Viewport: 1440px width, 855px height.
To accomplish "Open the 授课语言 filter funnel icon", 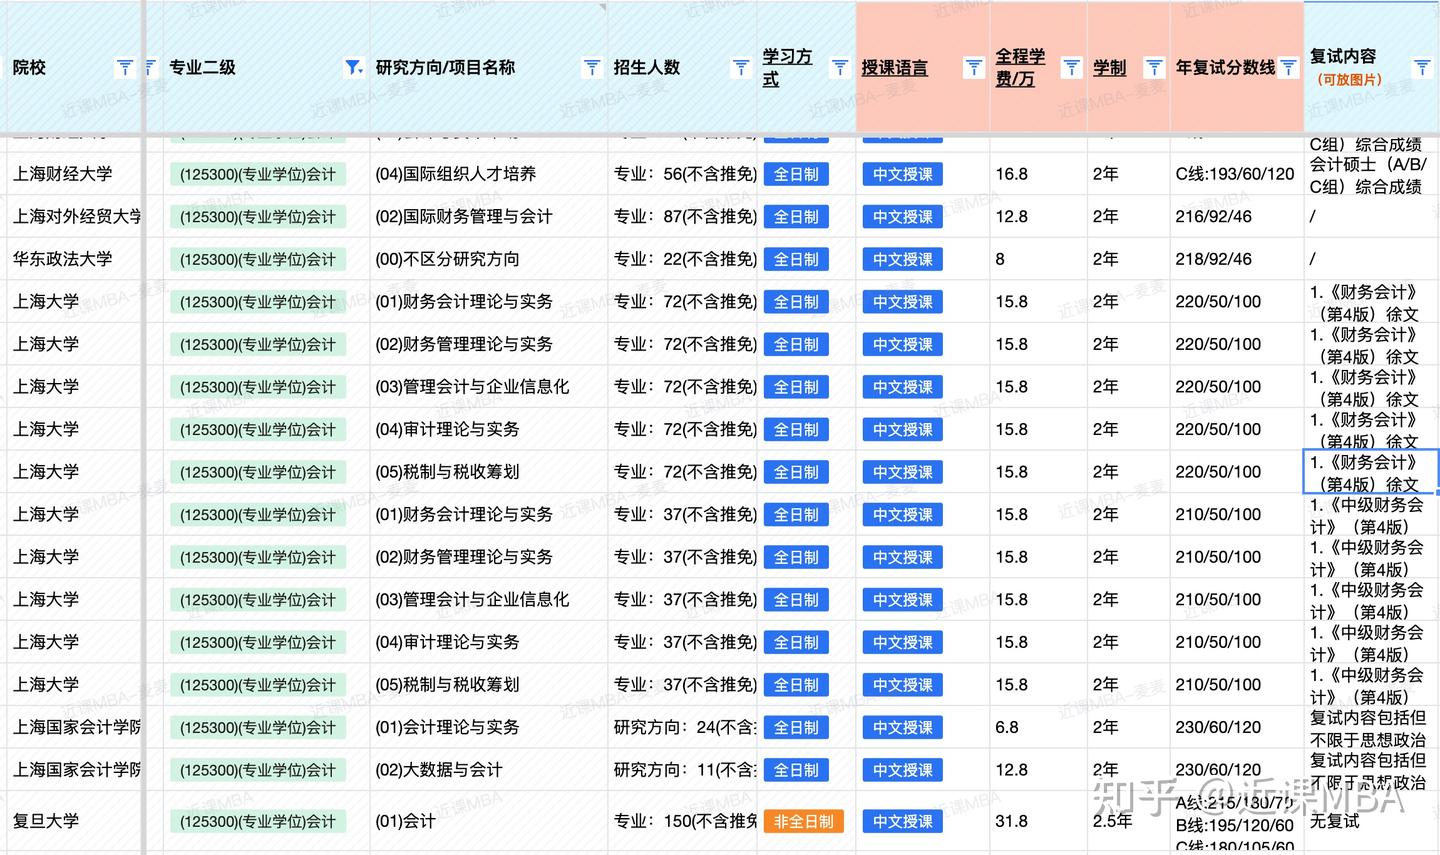I will pos(973,67).
